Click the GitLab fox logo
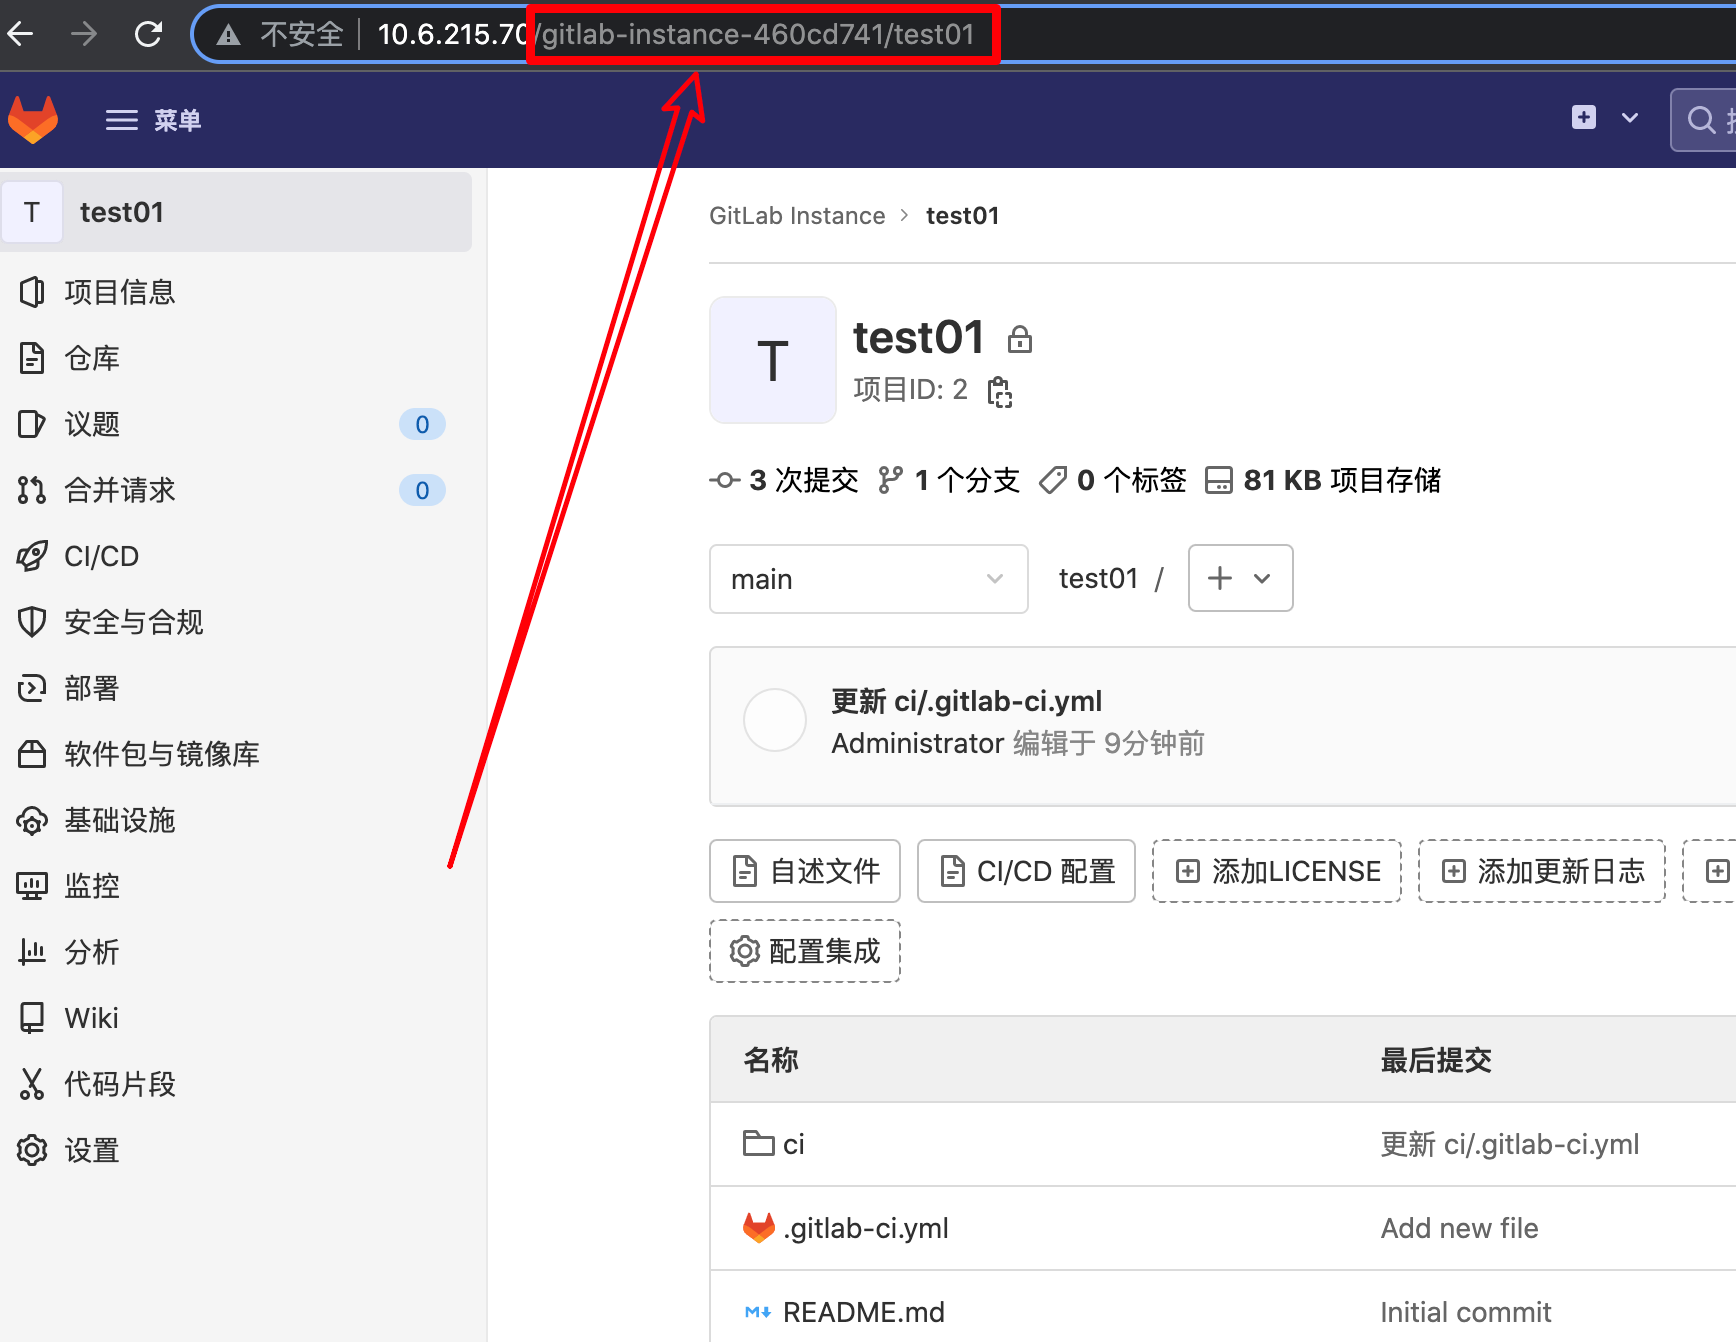 [x=33, y=120]
